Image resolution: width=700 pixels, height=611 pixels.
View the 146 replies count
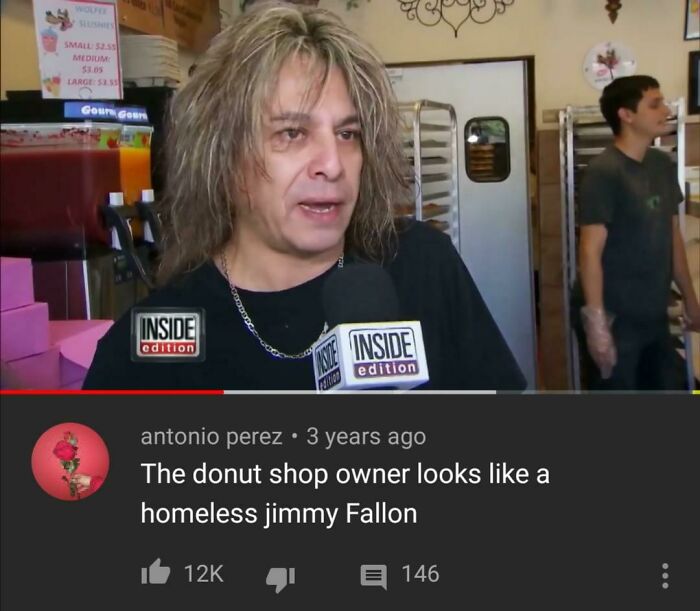(x=421, y=574)
